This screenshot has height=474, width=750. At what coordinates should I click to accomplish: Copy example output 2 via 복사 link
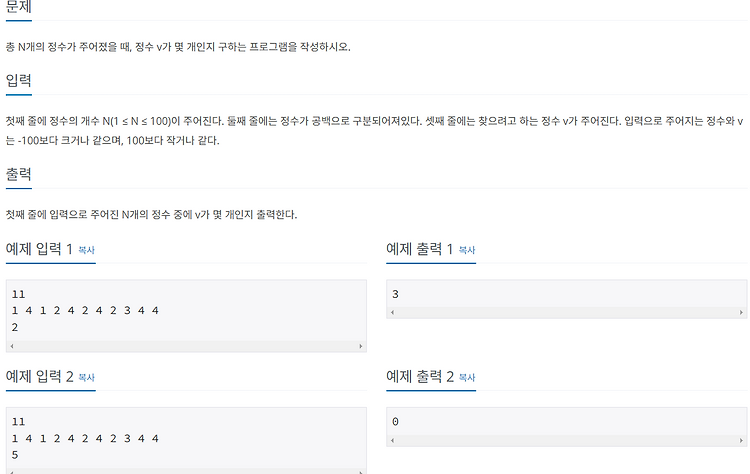tap(467, 377)
